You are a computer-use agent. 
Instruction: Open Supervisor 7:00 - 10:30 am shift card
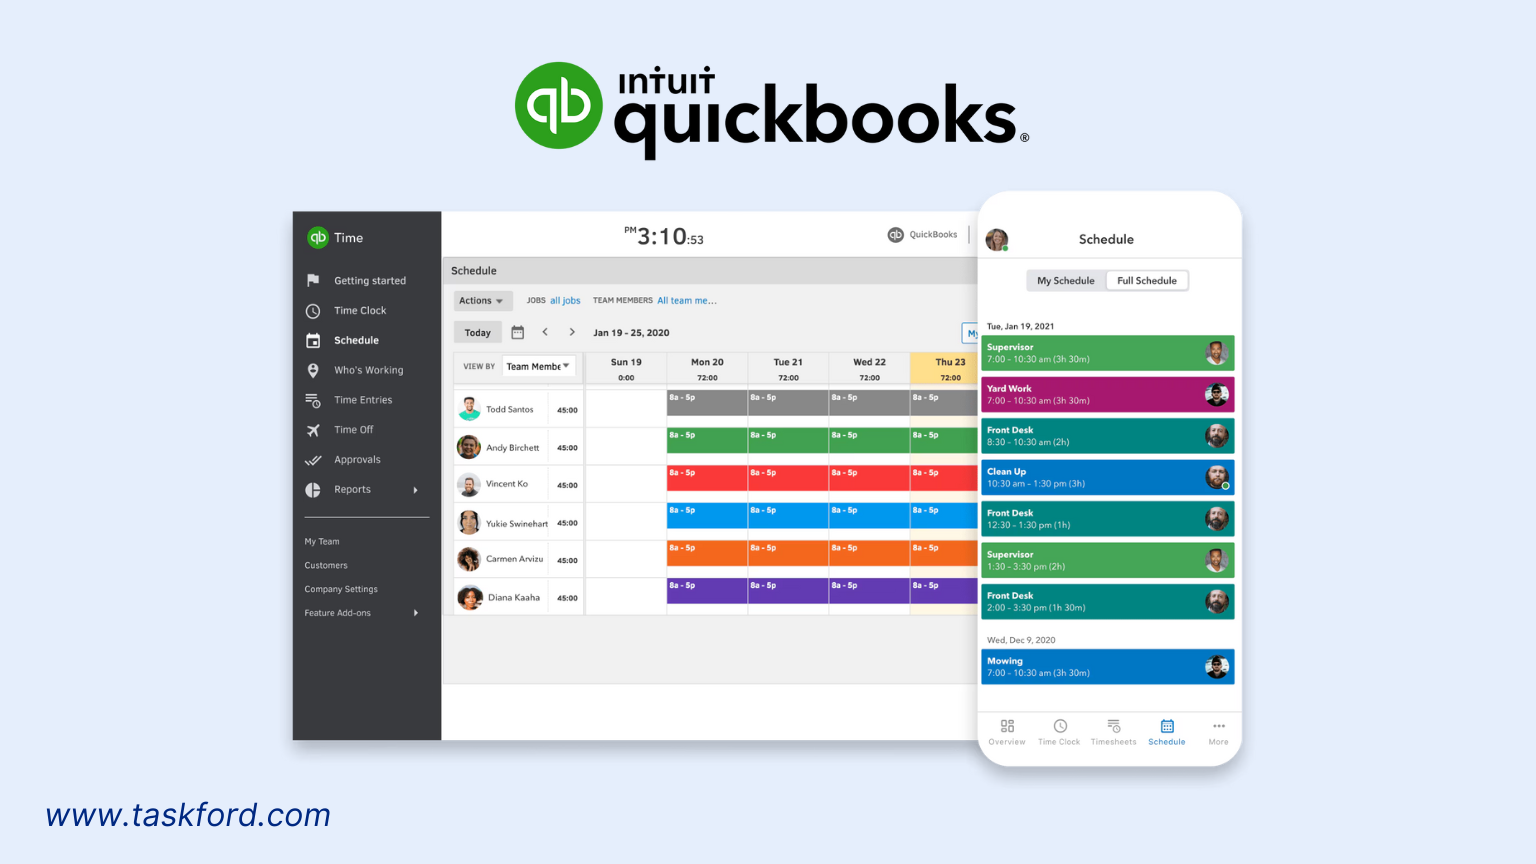pyautogui.click(x=1108, y=353)
